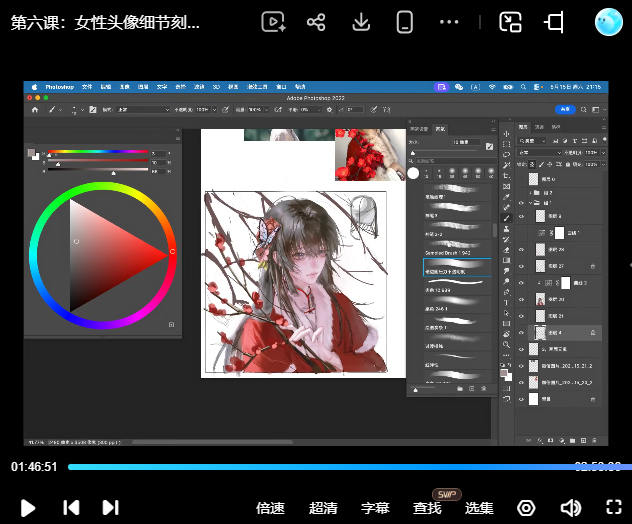Select the Rectangular Marquee tool
Screen dimensions: 632x524
506,144
